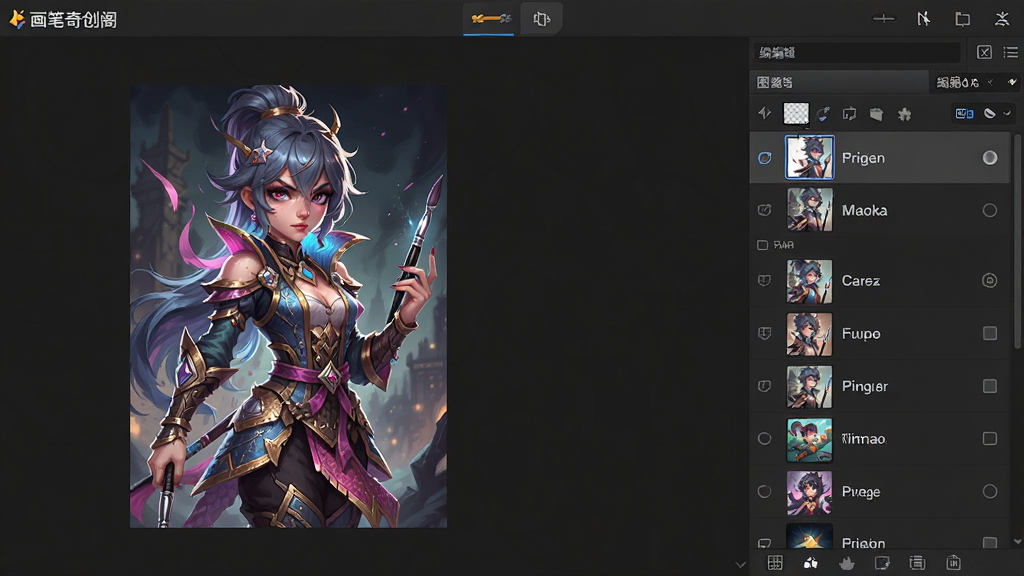Click the Maoka layer name
1024x576 pixels.
865,210
